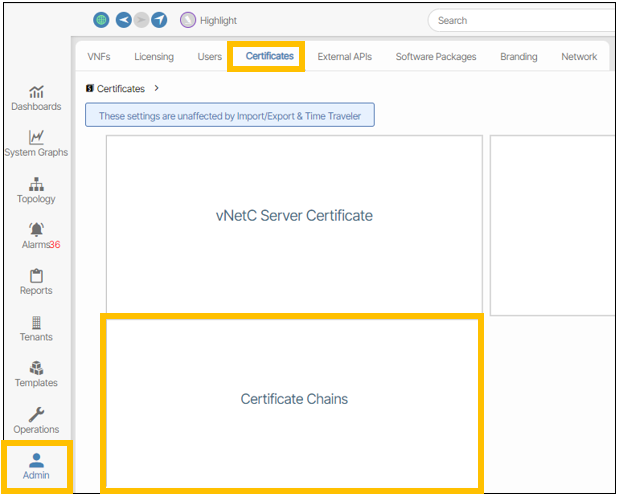Click the globe icon in top toolbar
This screenshot has height=497, width=618.
(101, 20)
